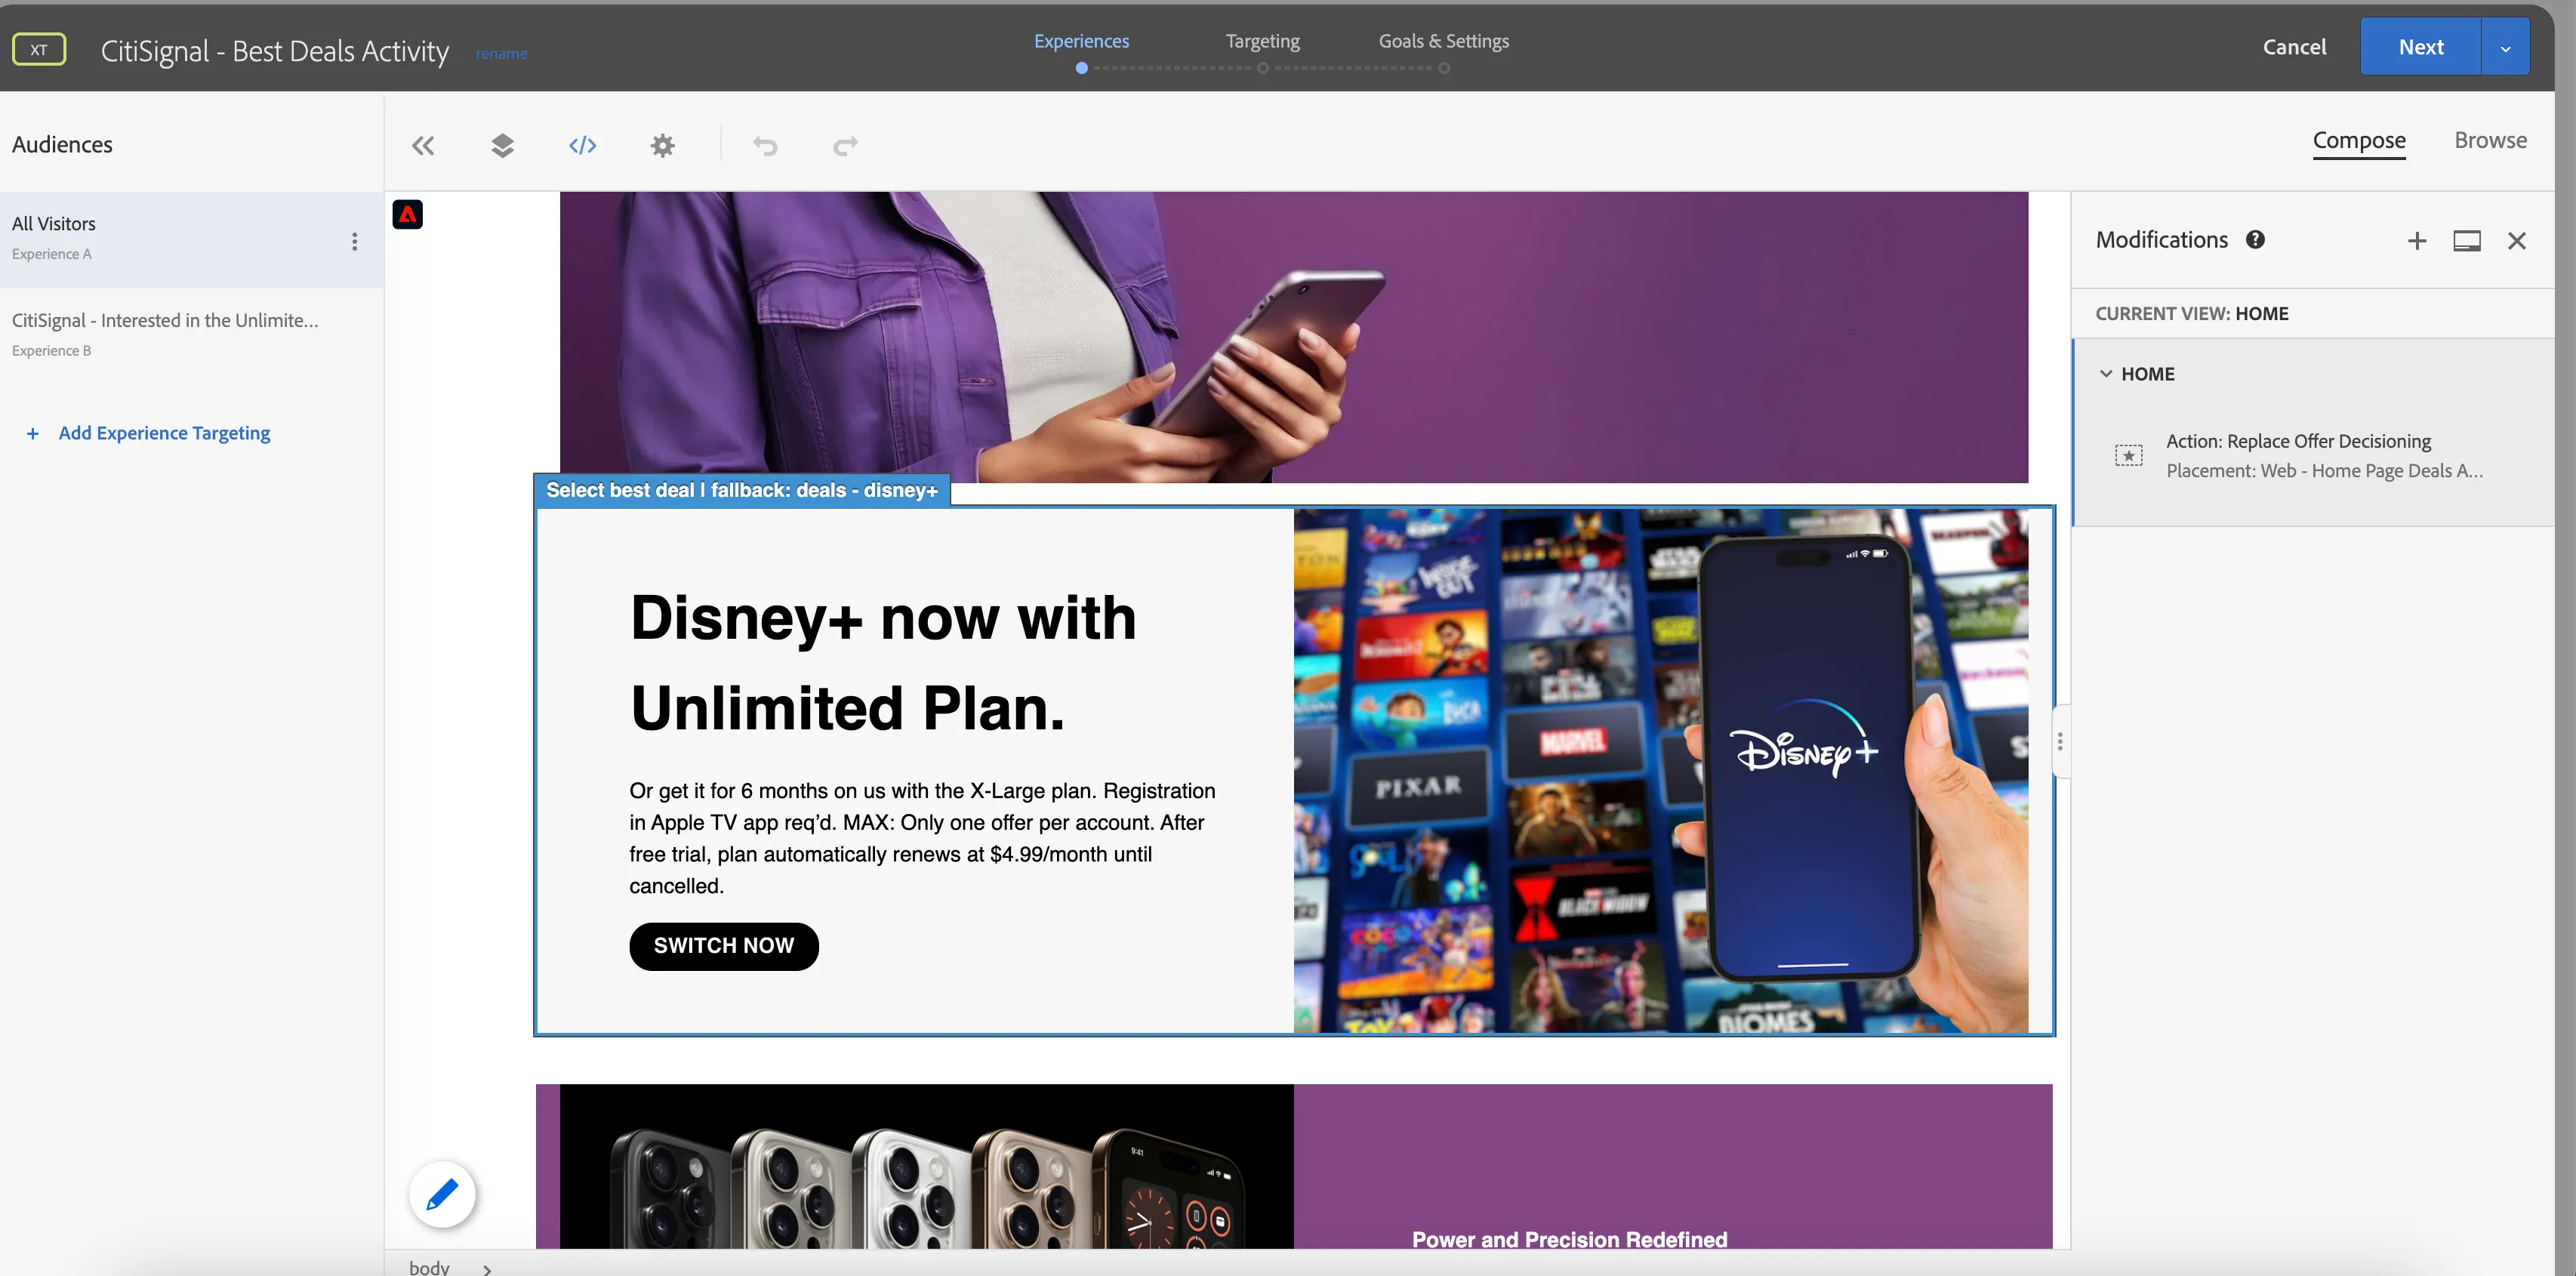Open the layers icon in the toolbar
This screenshot has height=1276, width=2576.
pos(502,146)
